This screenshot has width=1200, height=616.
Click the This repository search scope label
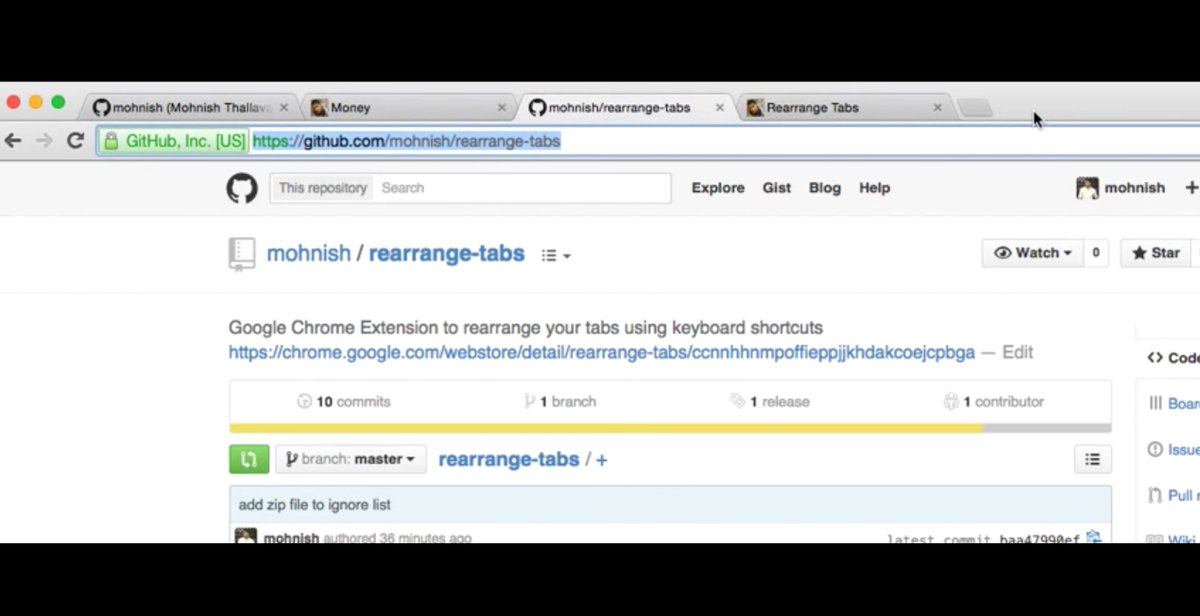[322, 188]
